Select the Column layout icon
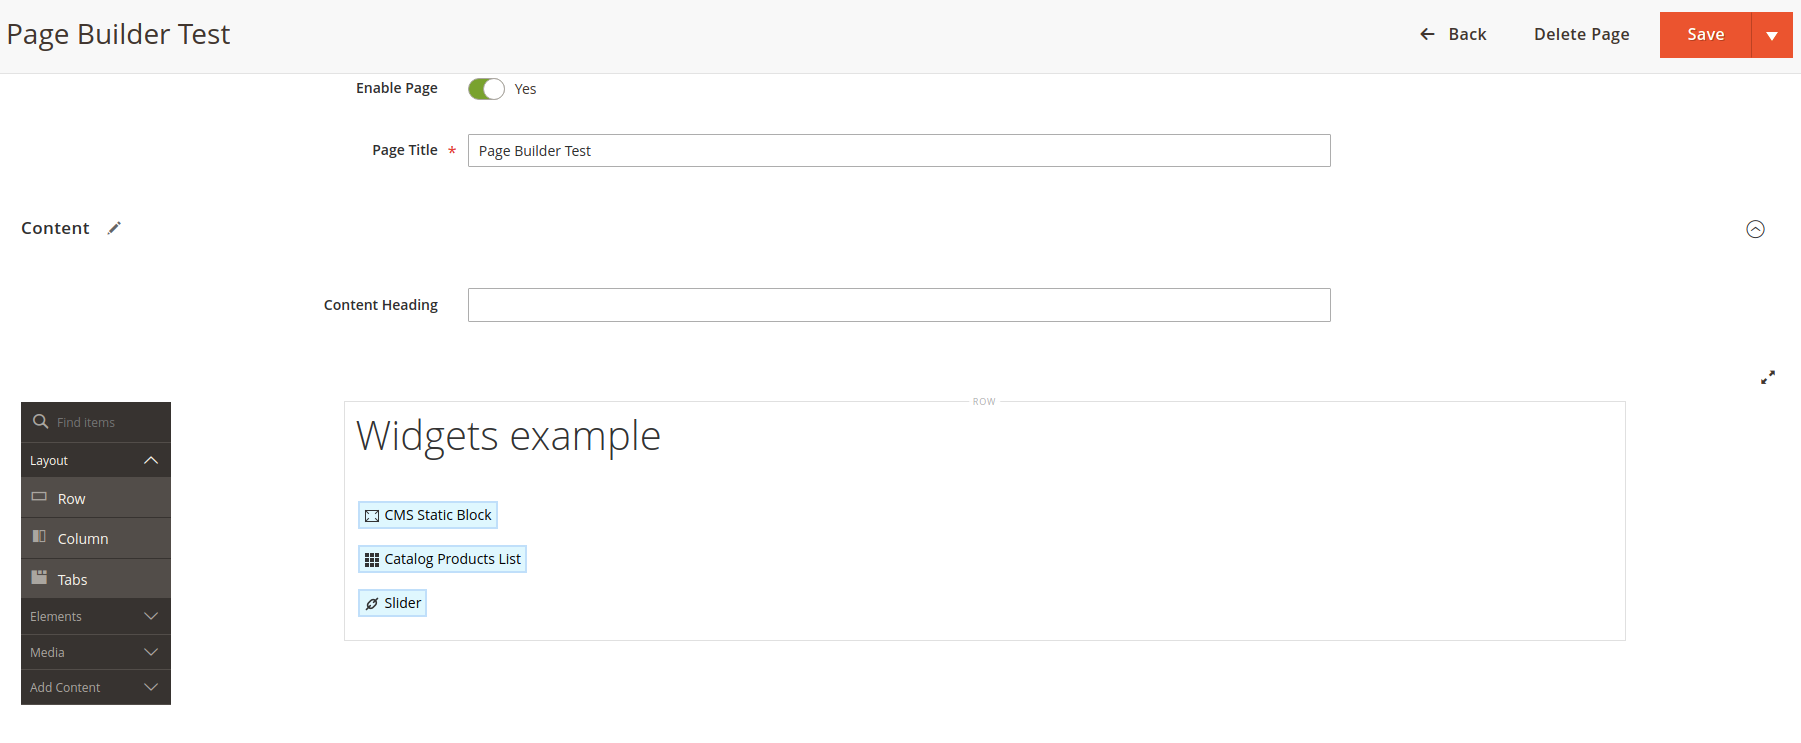This screenshot has height=743, width=1801. 39,537
